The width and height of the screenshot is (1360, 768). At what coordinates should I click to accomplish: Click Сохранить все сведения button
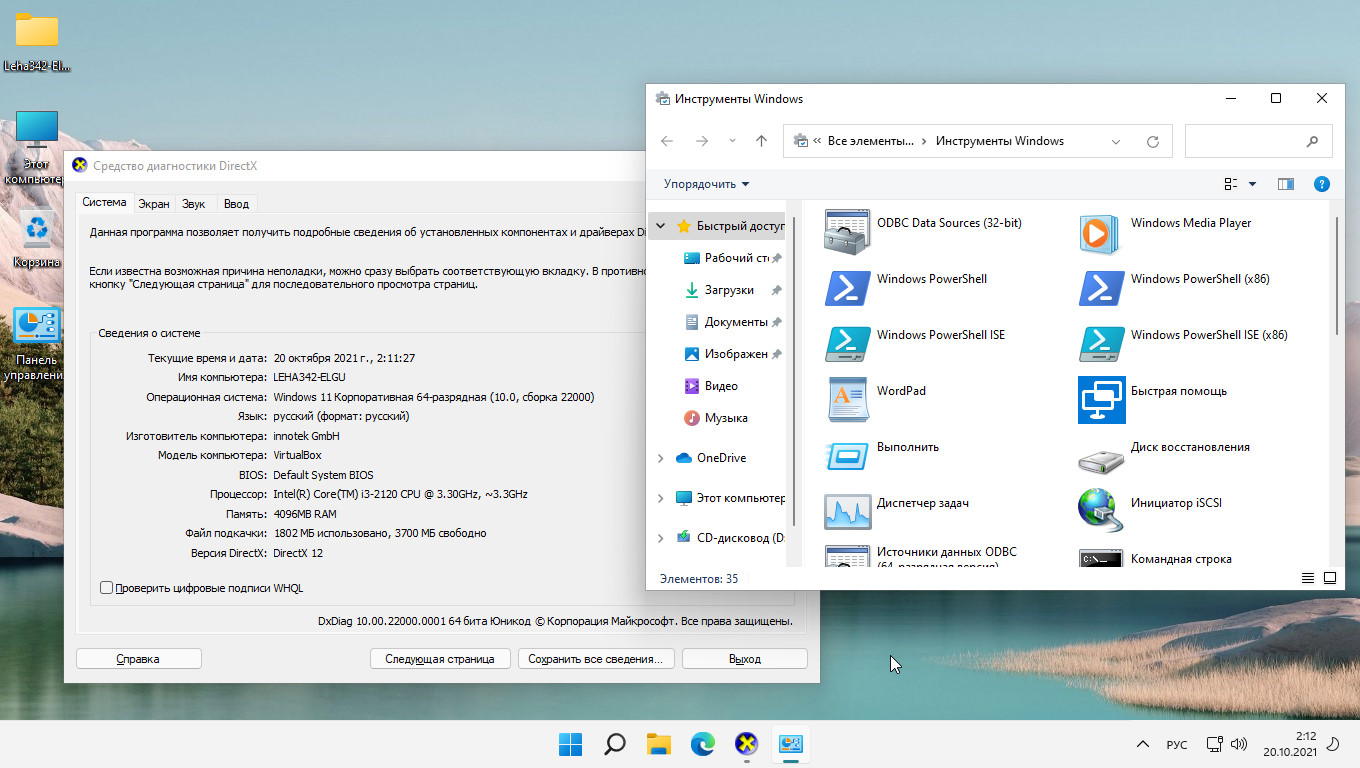point(595,659)
